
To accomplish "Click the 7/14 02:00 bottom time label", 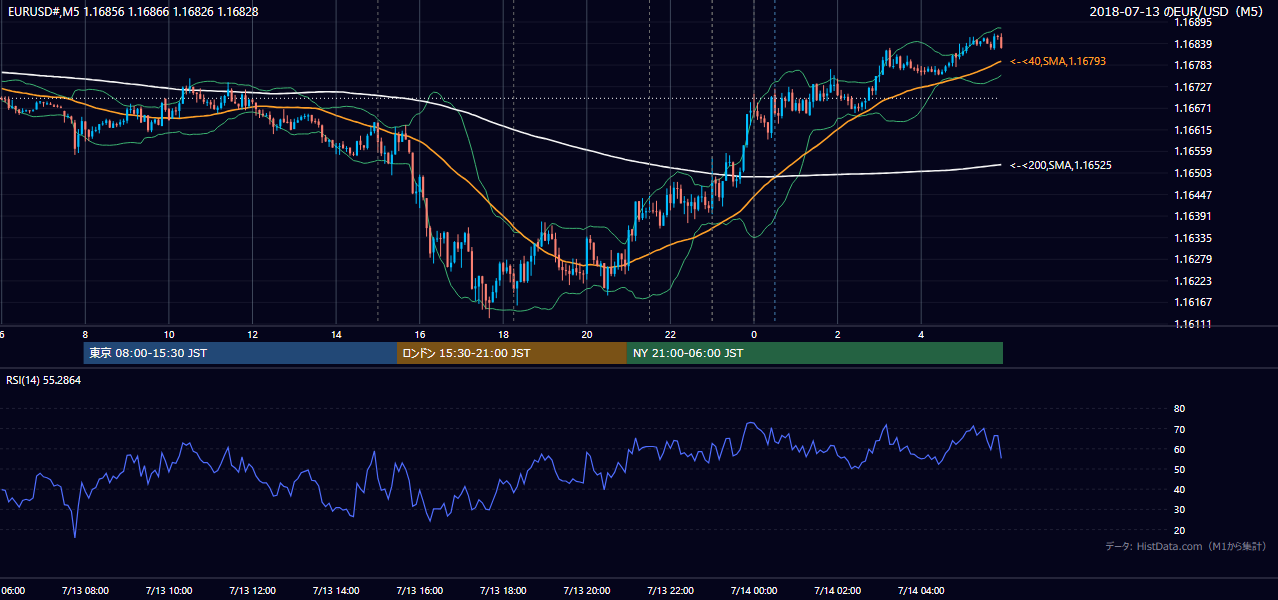I will pos(837,591).
